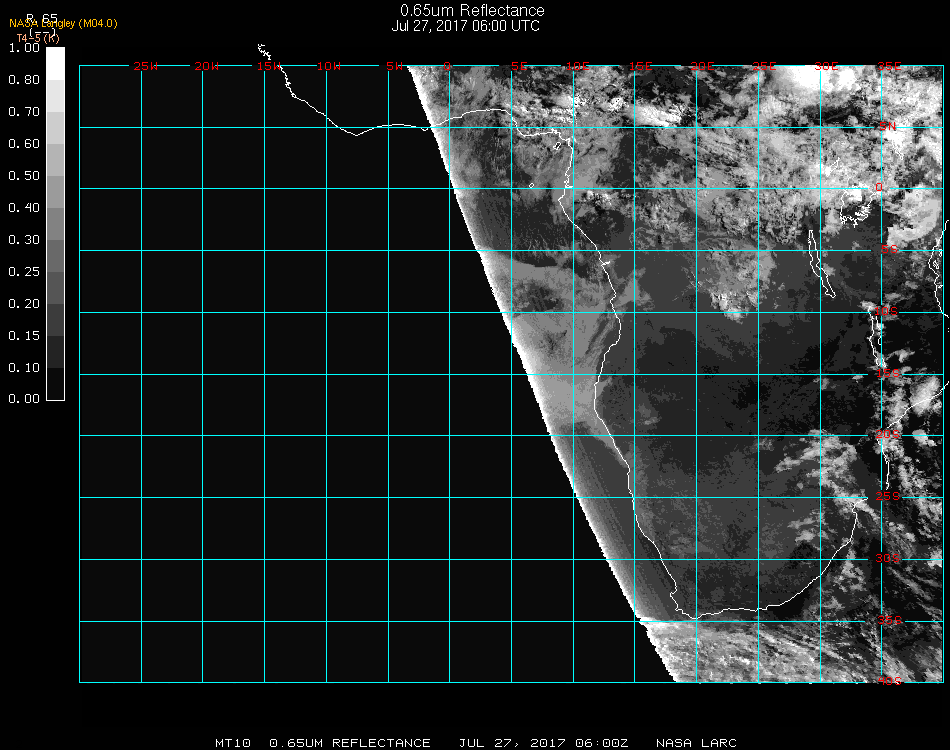Click the 25E longitude label
950x750 pixels.
click(765, 66)
